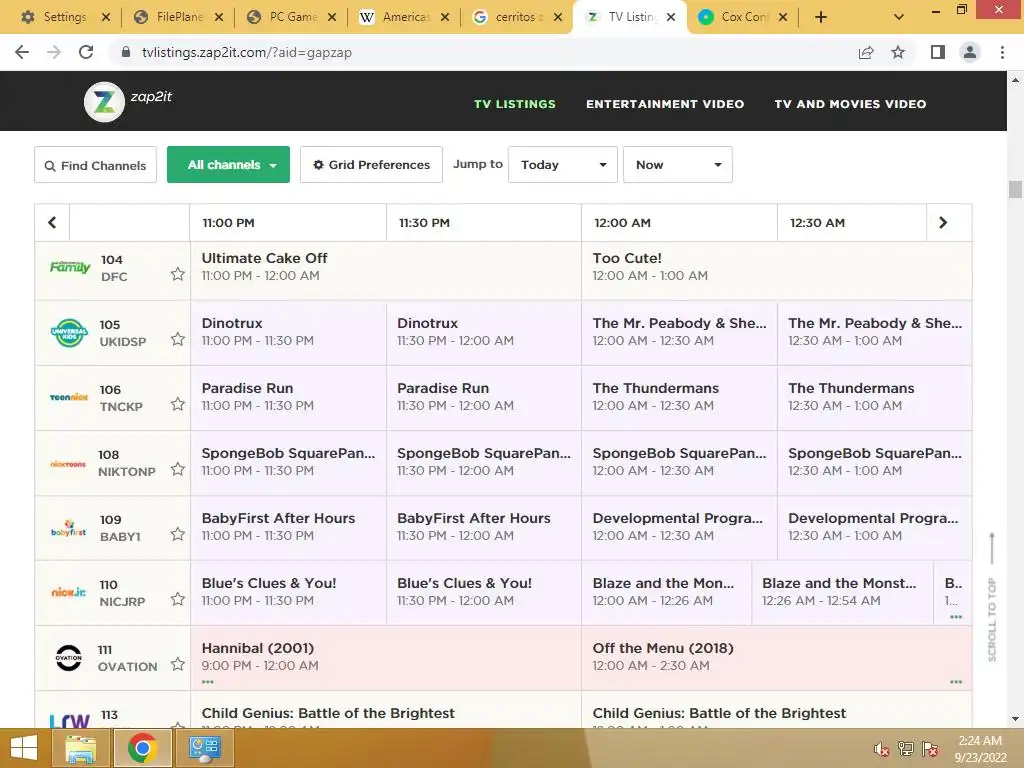The height and width of the screenshot is (768, 1024).
Task: Go to next time slot arrow
Action: pyautogui.click(x=943, y=223)
